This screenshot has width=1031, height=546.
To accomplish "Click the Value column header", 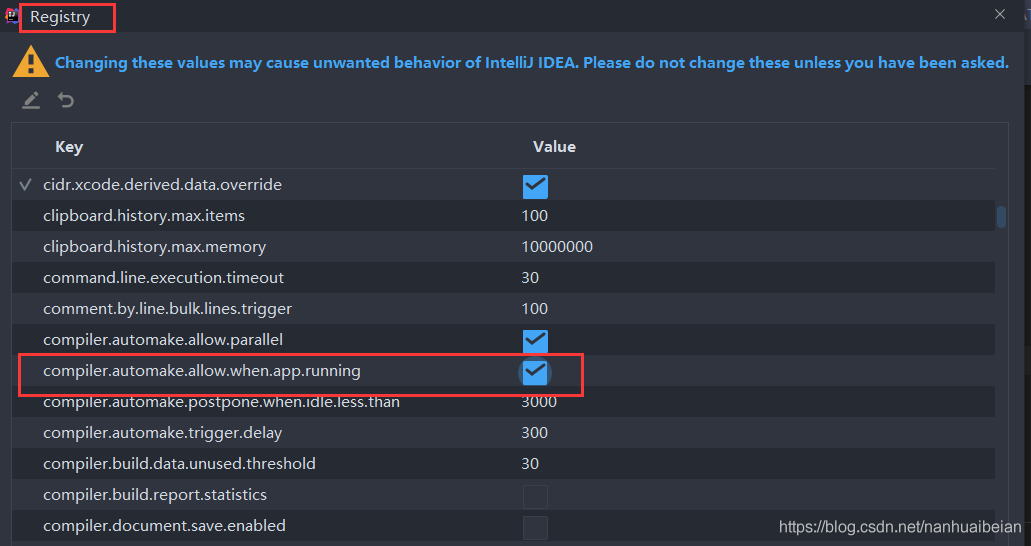I will 554,147.
